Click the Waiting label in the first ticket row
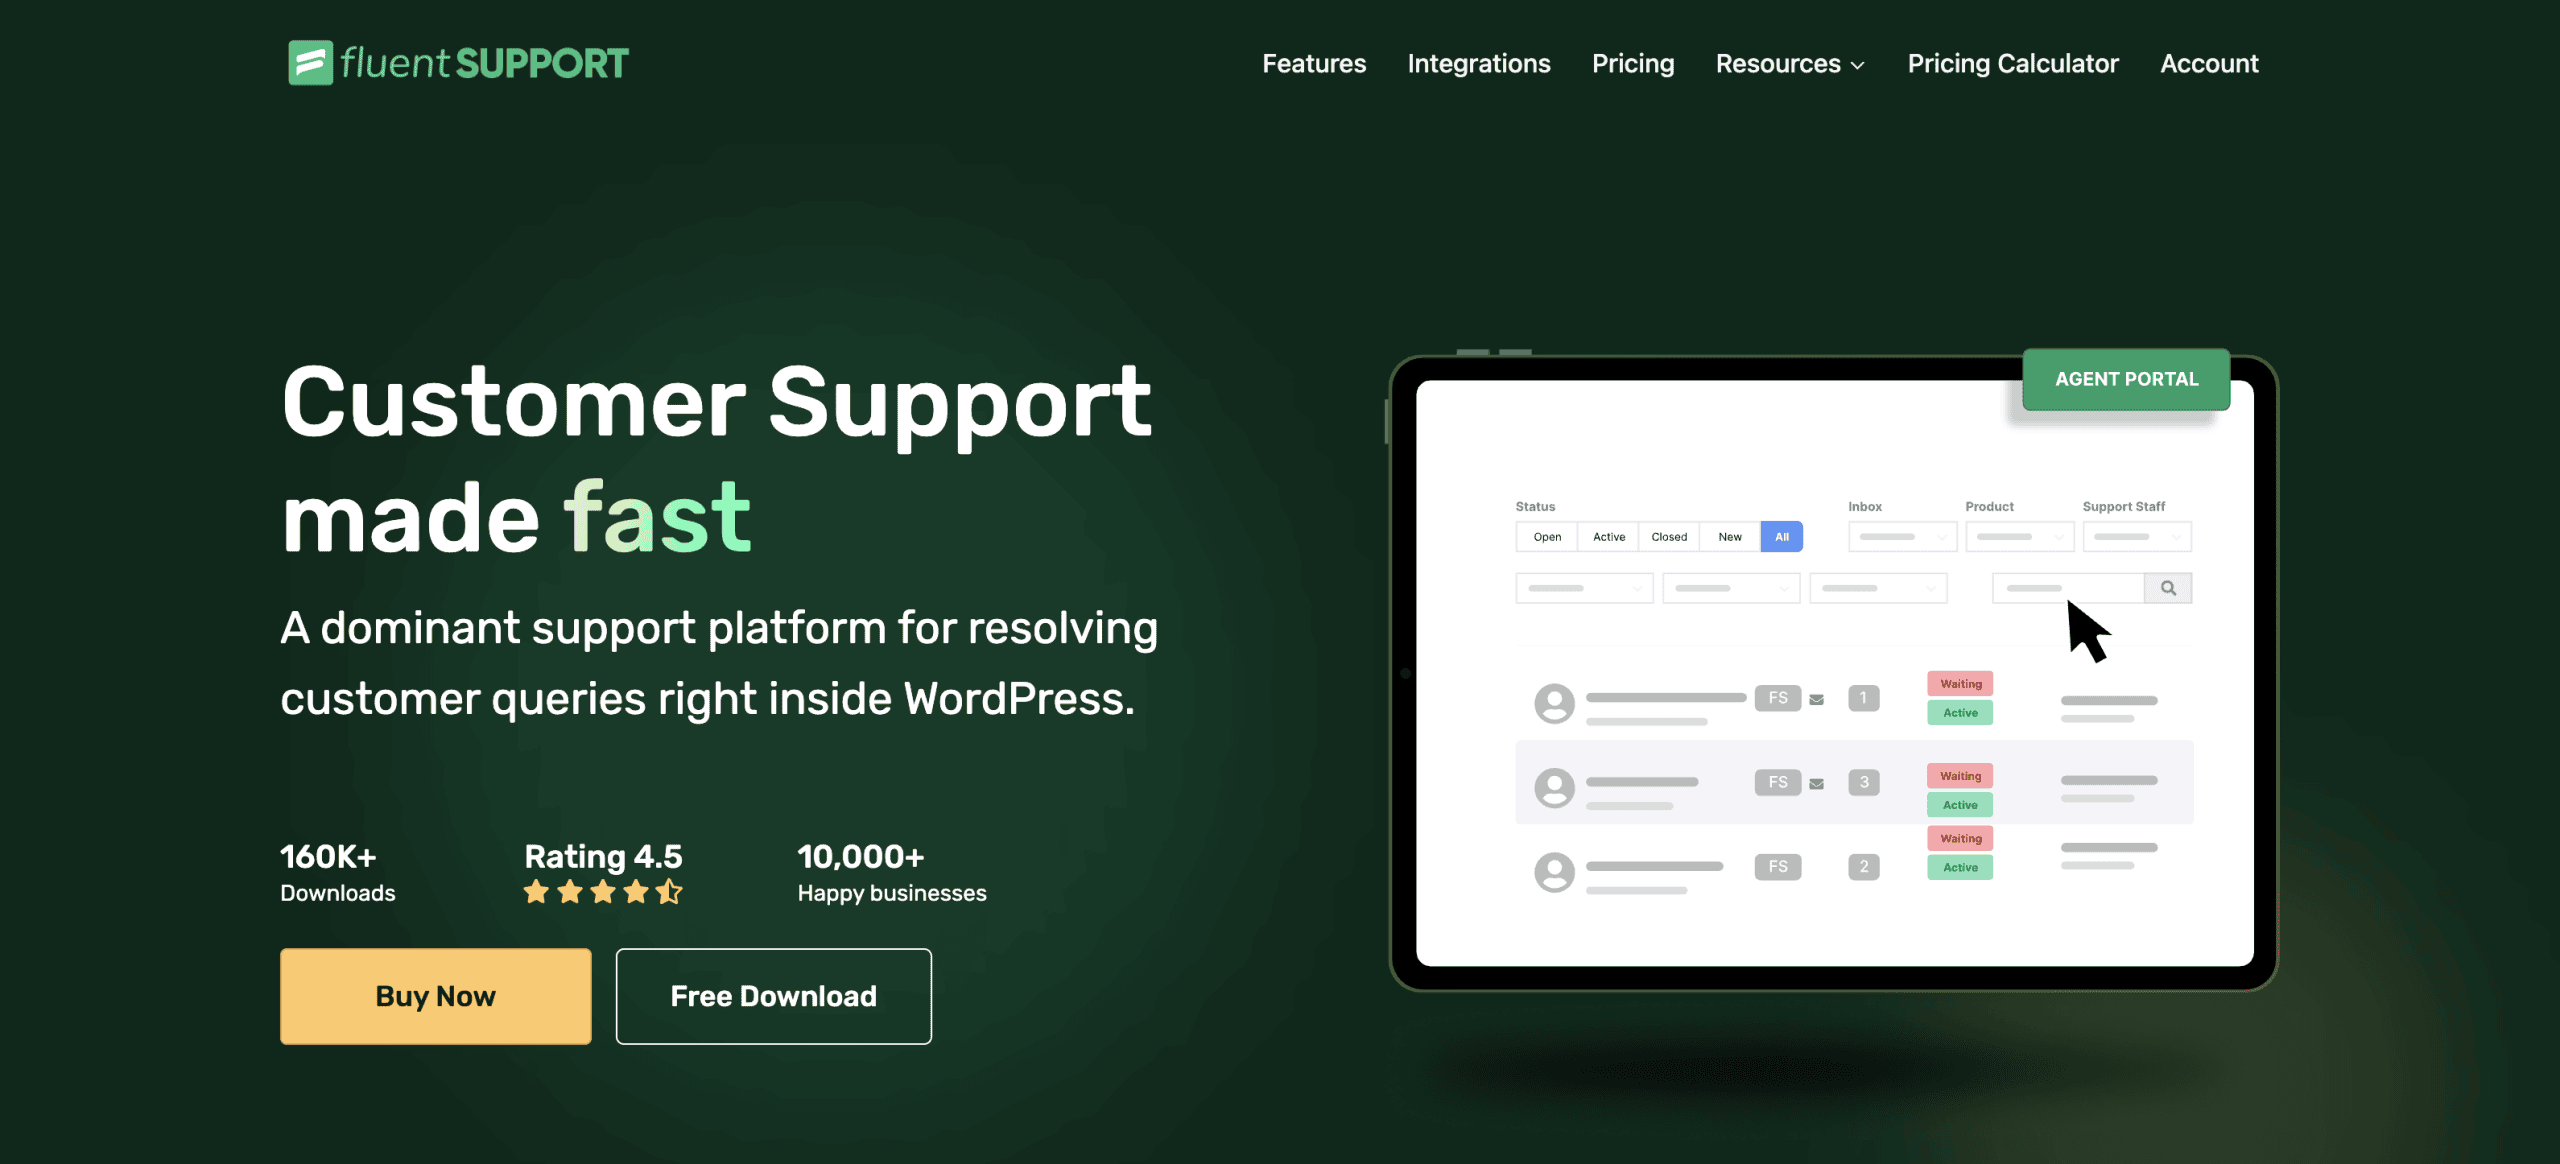Screen dimensions: 2560x1164 tap(1960, 684)
